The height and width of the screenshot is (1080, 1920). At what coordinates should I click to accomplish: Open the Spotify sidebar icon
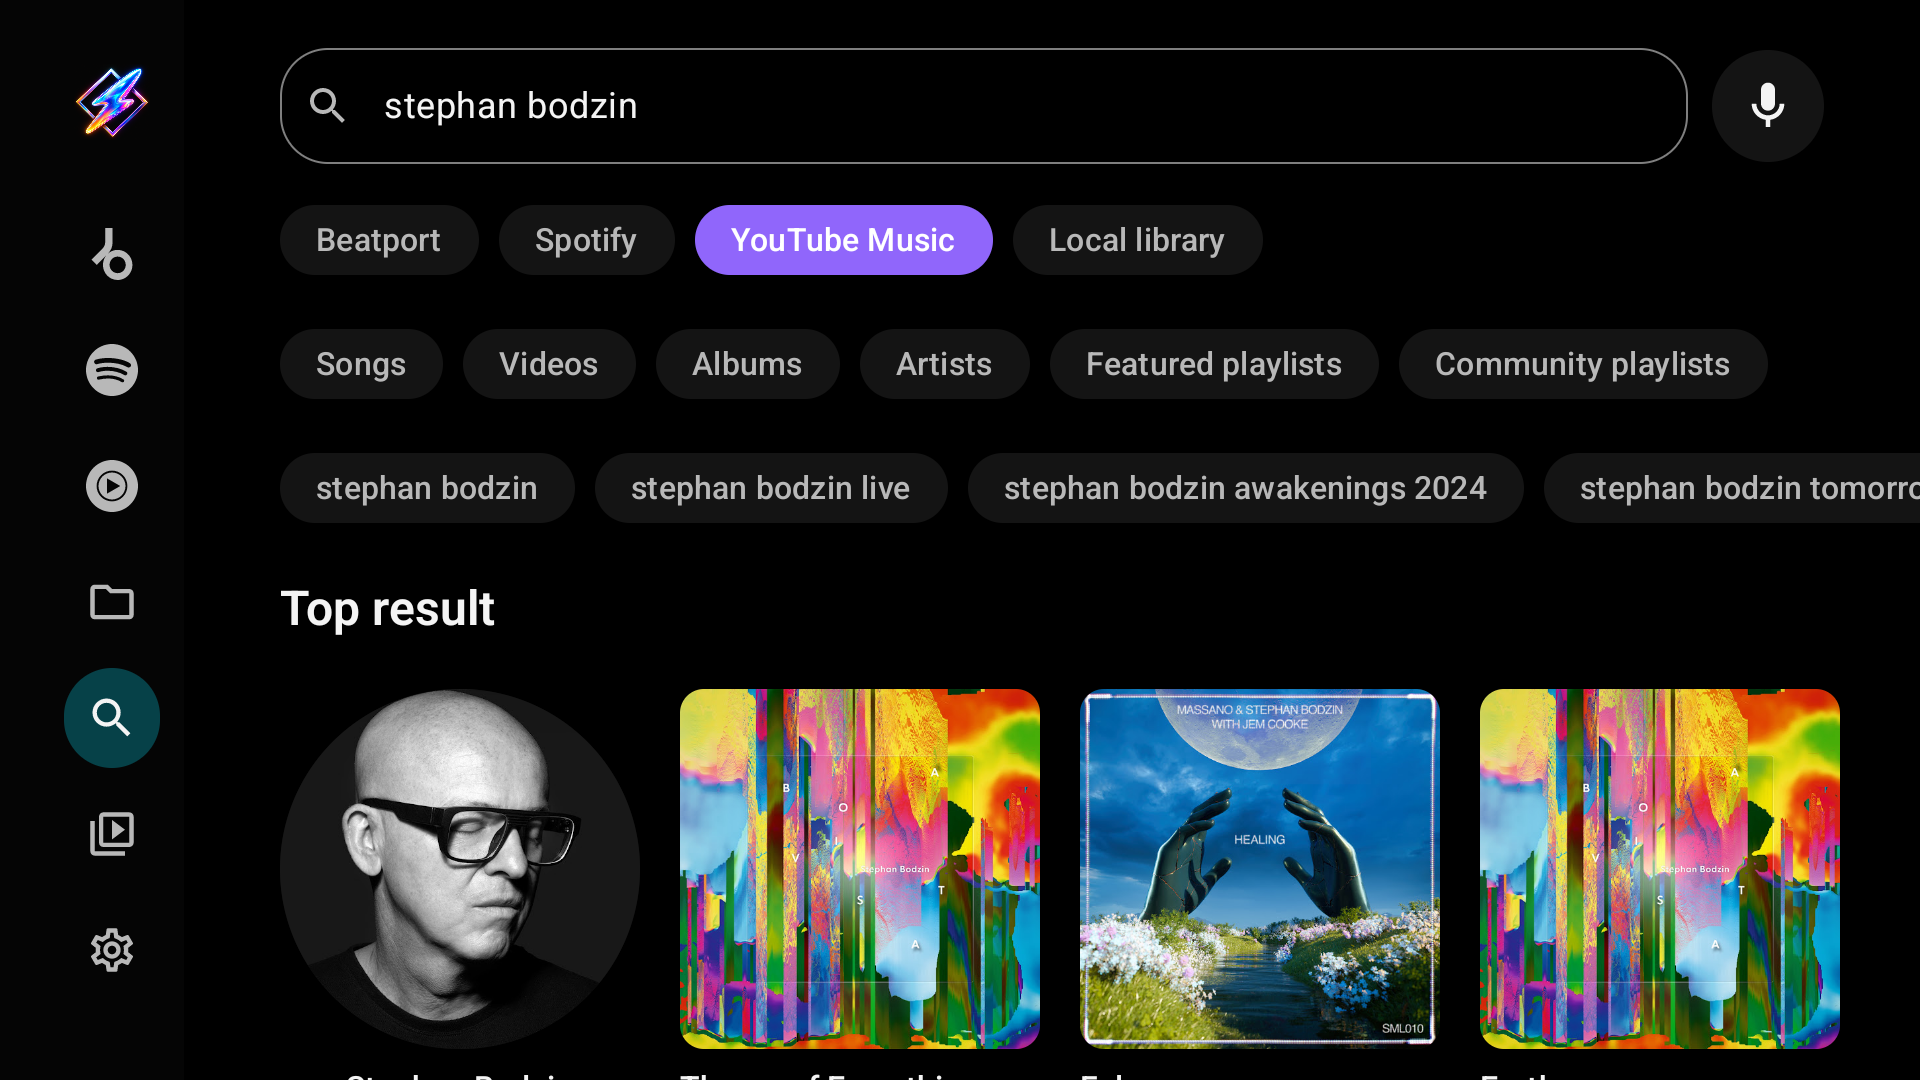click(x=112, y=370)
